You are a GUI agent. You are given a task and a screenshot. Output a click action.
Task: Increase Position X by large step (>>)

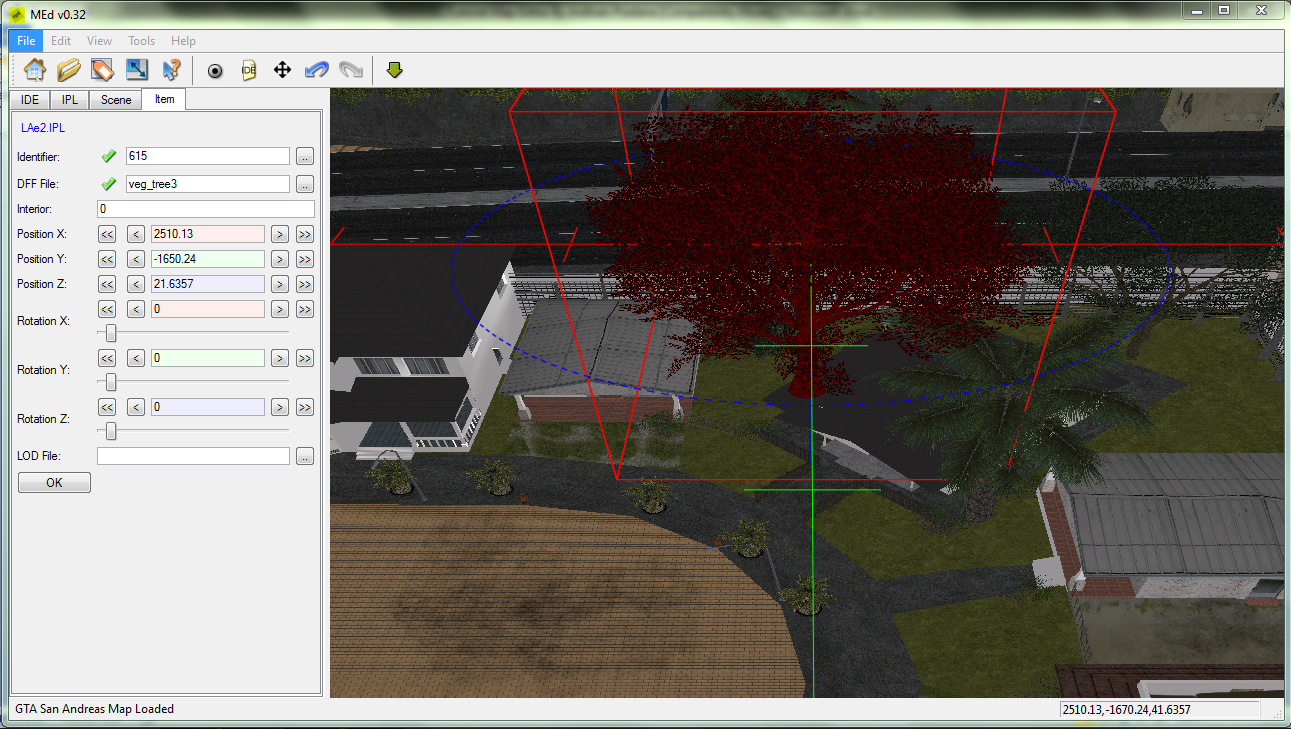click(305, 234)
